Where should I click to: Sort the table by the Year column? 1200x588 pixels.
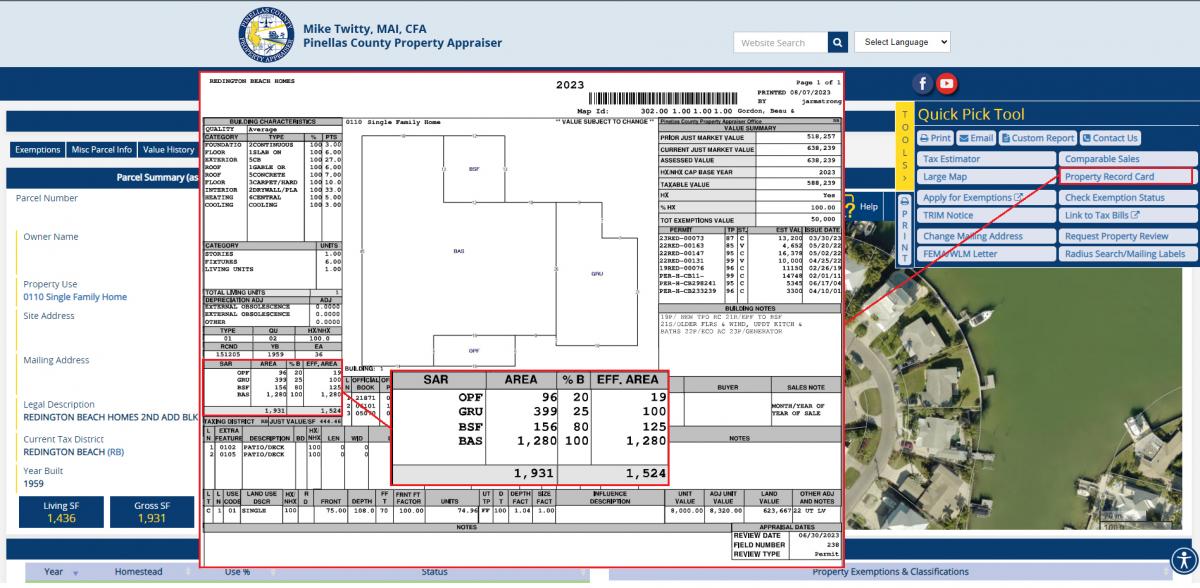52,572
